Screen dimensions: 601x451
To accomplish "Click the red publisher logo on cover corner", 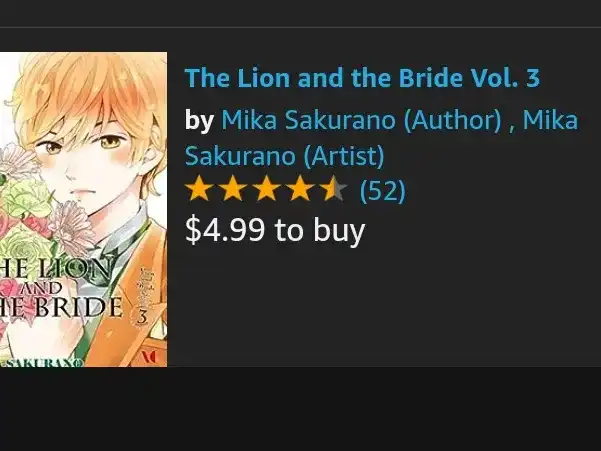I will (x=149, y=356).
